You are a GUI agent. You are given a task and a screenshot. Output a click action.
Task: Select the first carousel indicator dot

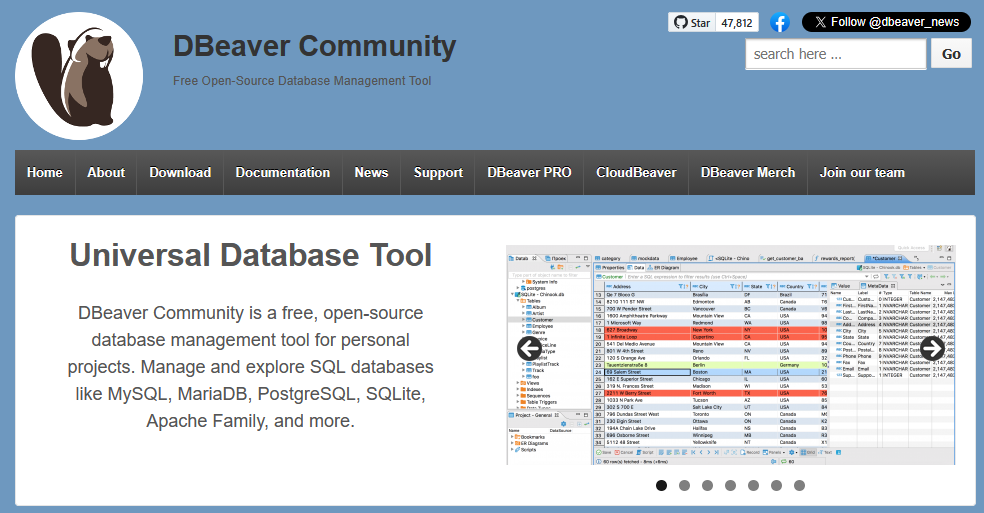tap(661, 485)
